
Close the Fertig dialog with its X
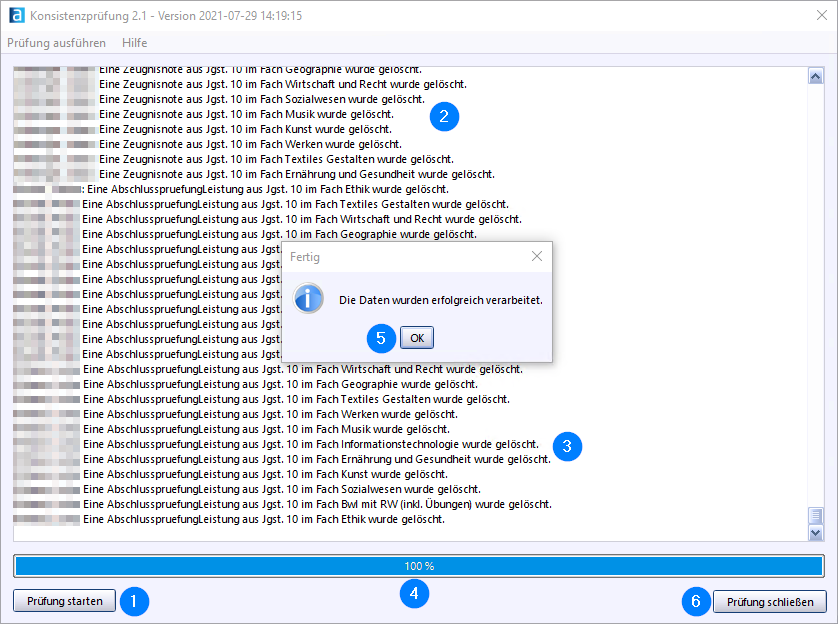tap(537, 256)
